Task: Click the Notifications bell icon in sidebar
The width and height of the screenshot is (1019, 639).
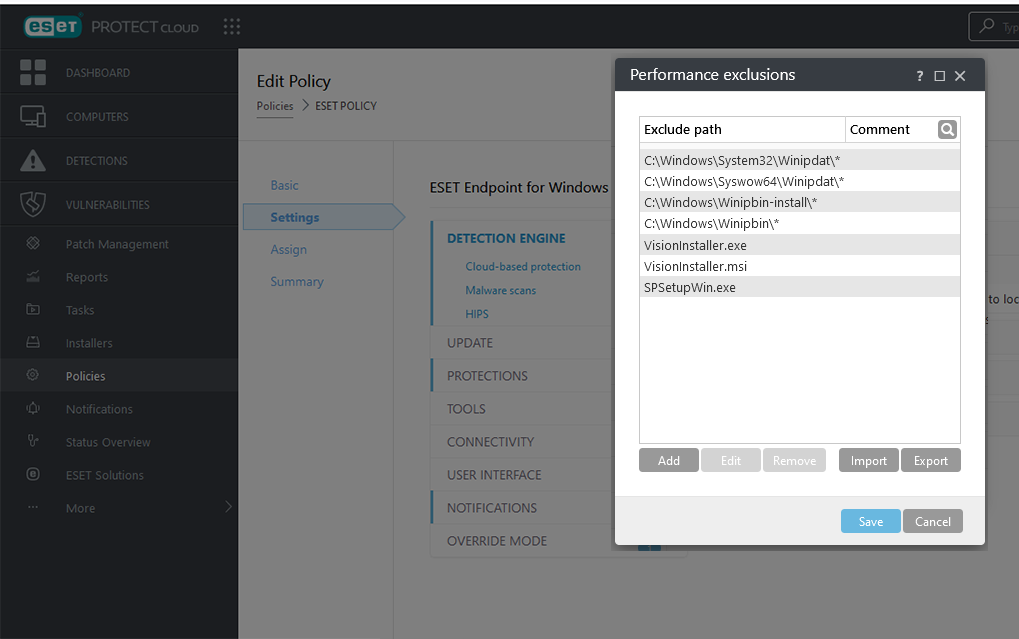Action: pyautogui.click(x=32, y=408)
